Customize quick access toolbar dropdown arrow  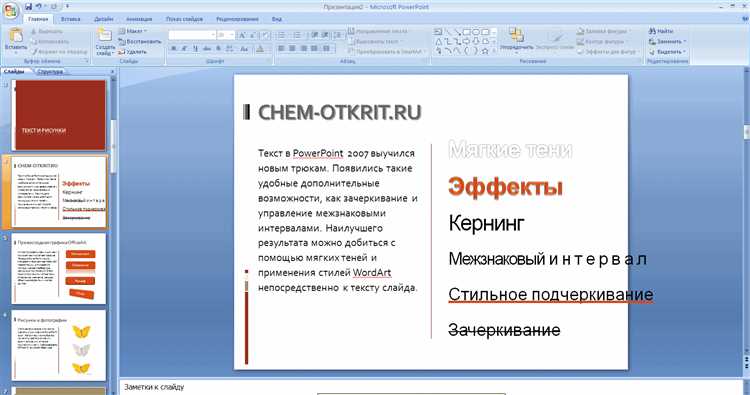point(67,7)
